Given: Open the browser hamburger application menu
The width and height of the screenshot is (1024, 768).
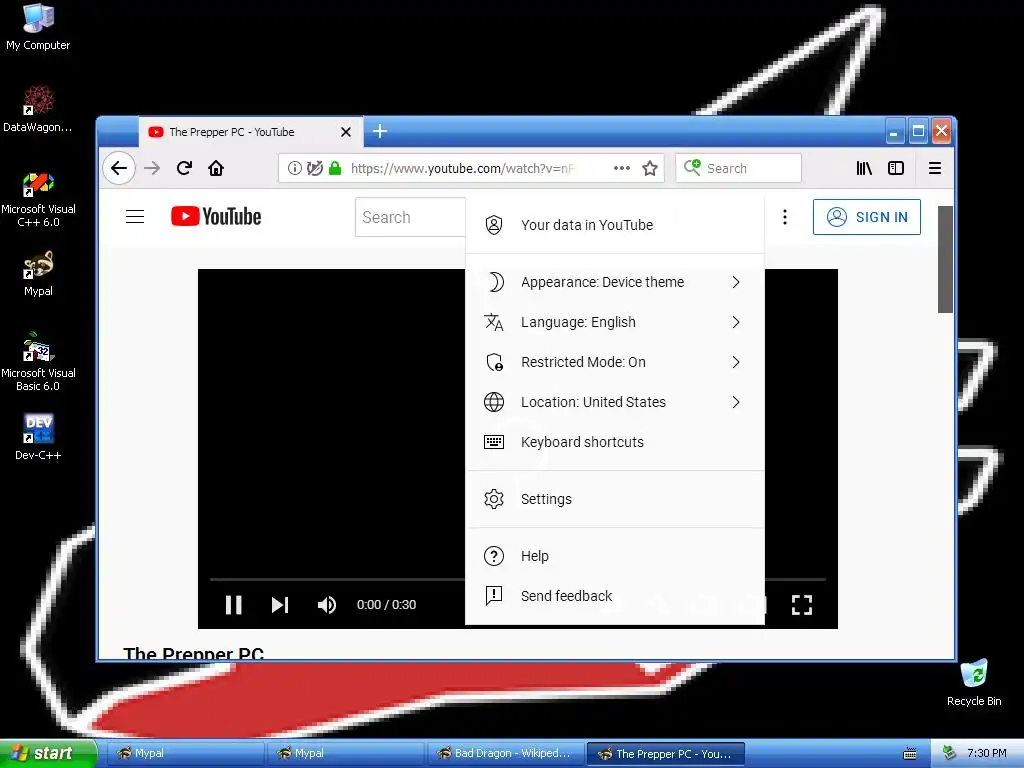Looking at the screenshot, I should 935,168.
